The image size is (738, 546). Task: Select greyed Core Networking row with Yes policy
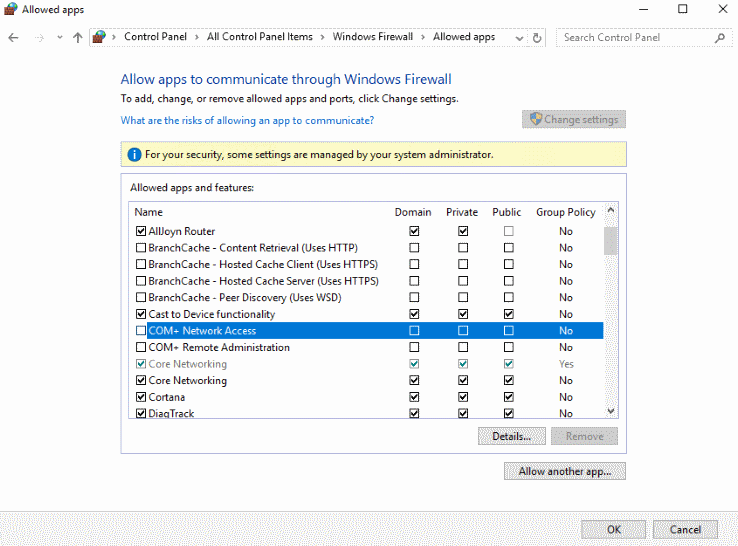[x=369, y=364]
